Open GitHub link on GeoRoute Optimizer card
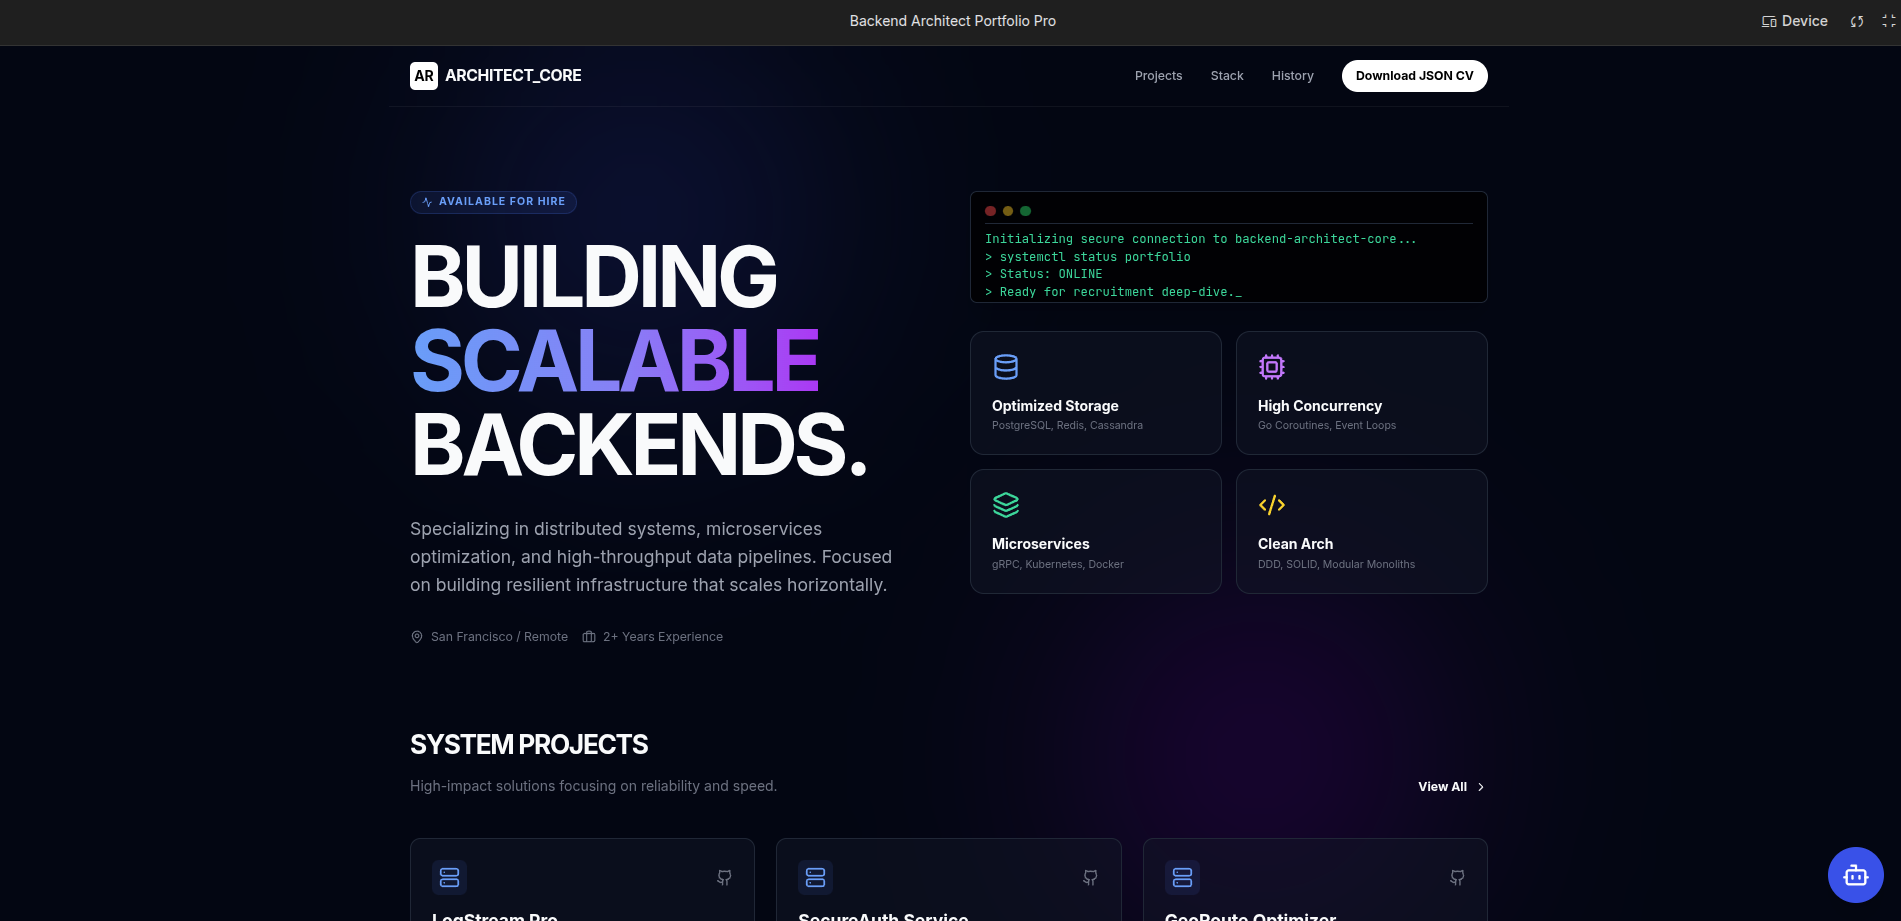 [x=1457, y=877]
